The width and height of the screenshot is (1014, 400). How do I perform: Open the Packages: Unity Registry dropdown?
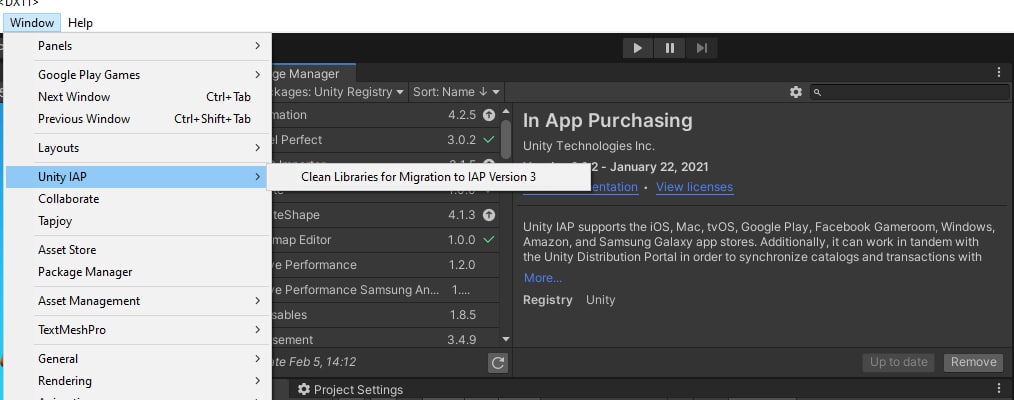pos(340,92)
